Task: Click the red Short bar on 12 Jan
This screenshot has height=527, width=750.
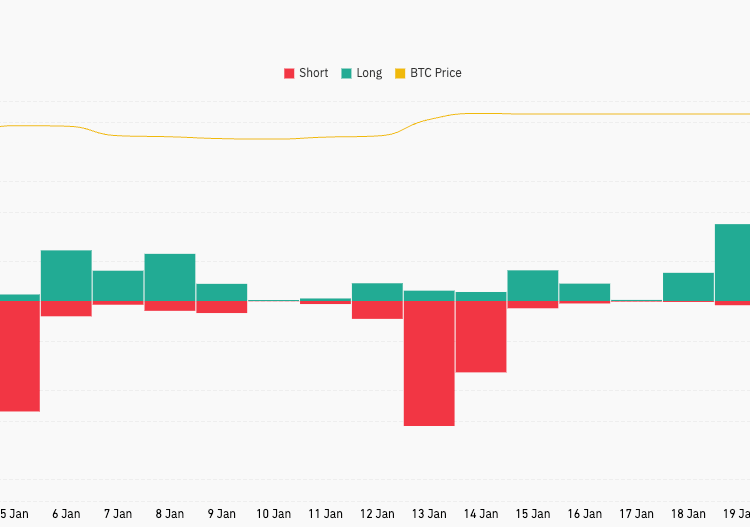Action: [x=377, y=310]
